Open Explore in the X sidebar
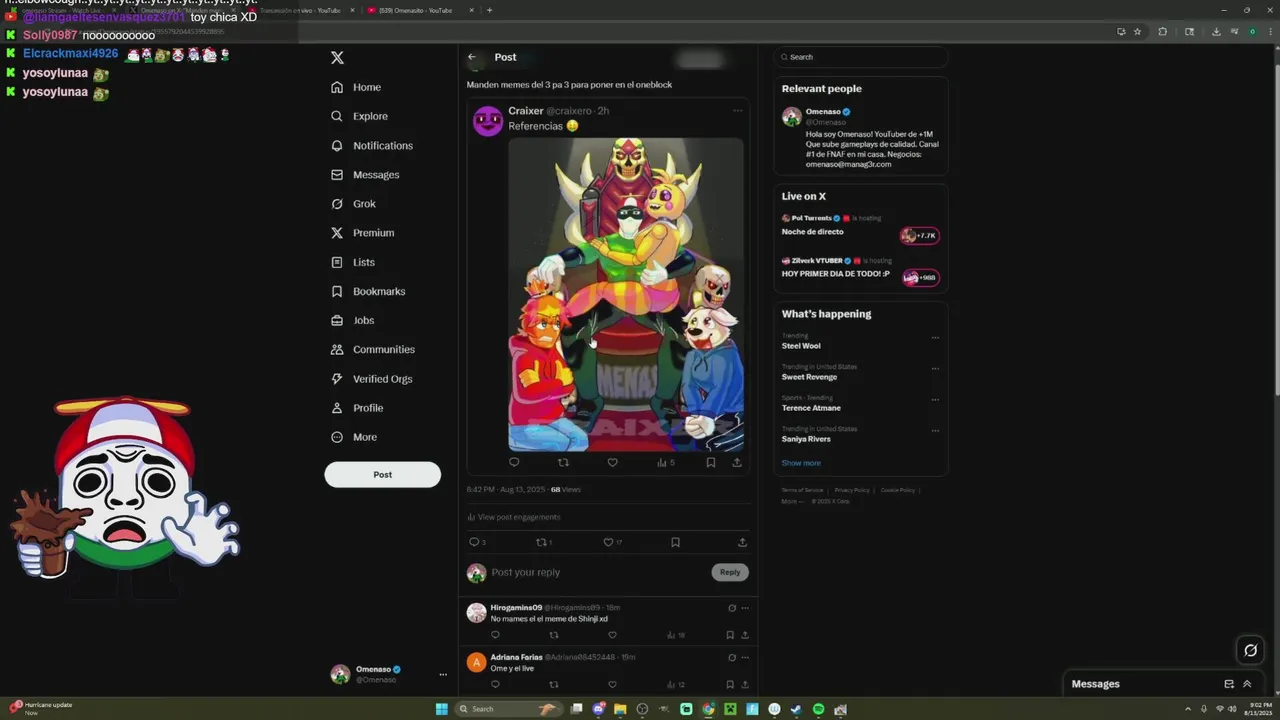The height and width of the screenshot is (720, 1280). [359, 116]
